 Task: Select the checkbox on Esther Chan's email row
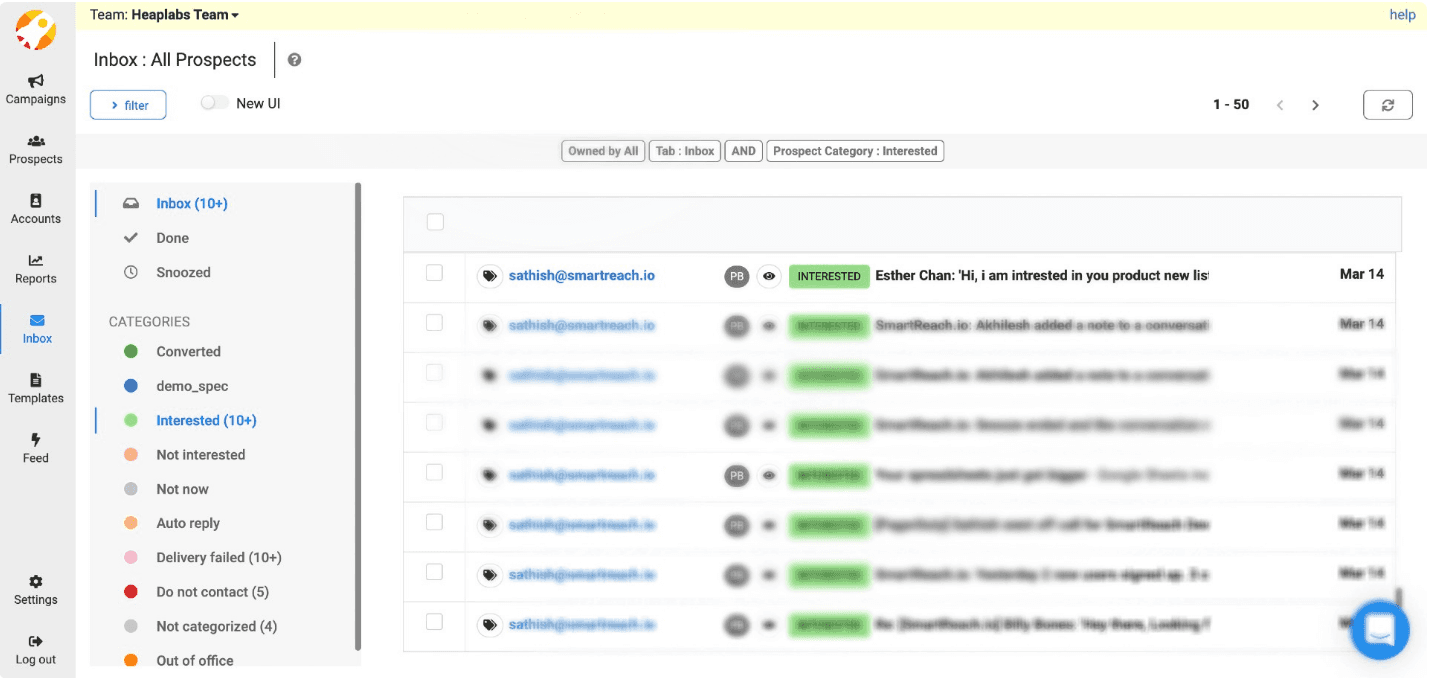435,272
